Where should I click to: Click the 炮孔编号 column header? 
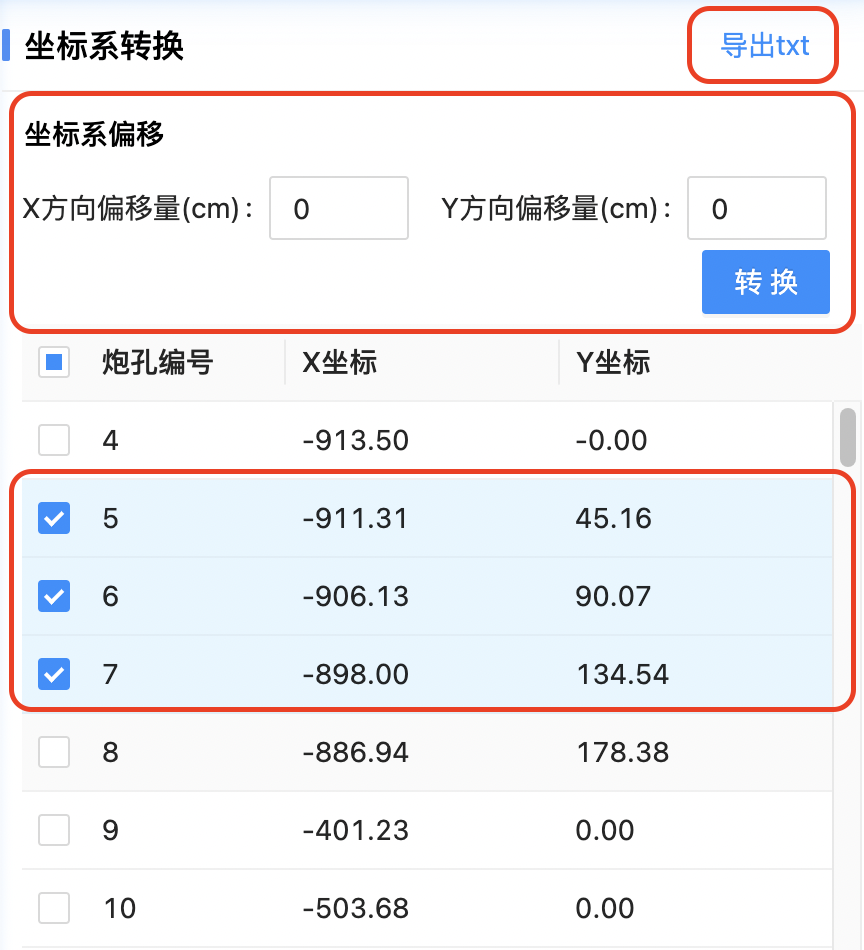pyautogui.click(x=157, y=362)
